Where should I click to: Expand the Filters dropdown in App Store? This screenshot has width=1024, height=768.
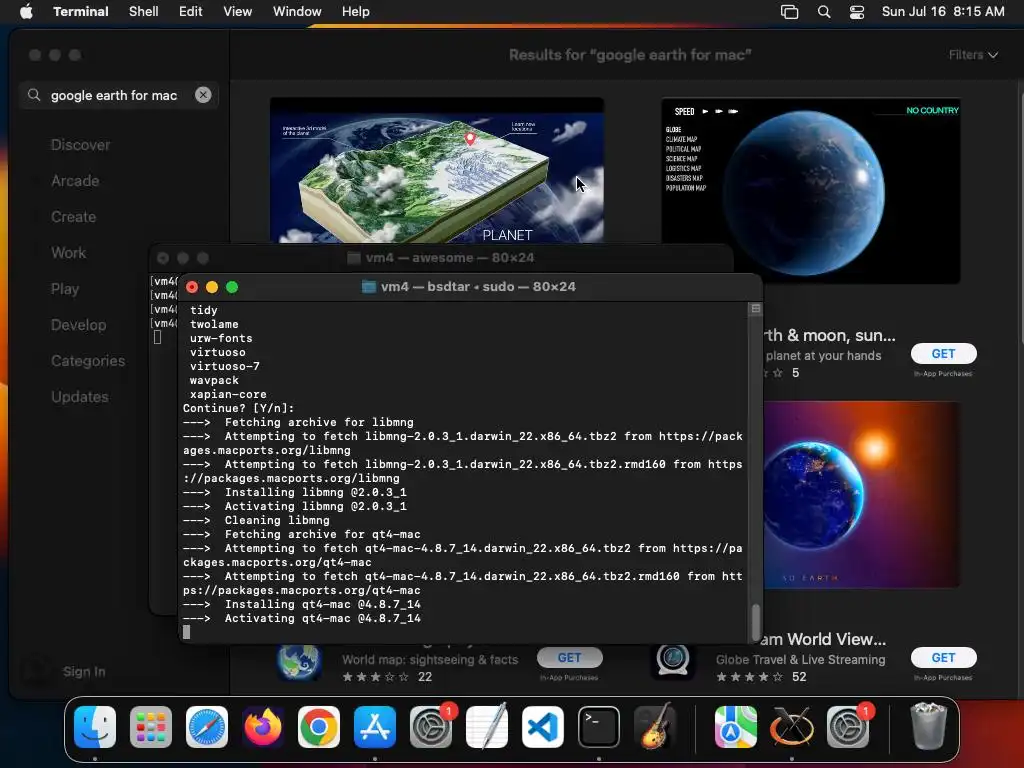[x=973, y=55]
